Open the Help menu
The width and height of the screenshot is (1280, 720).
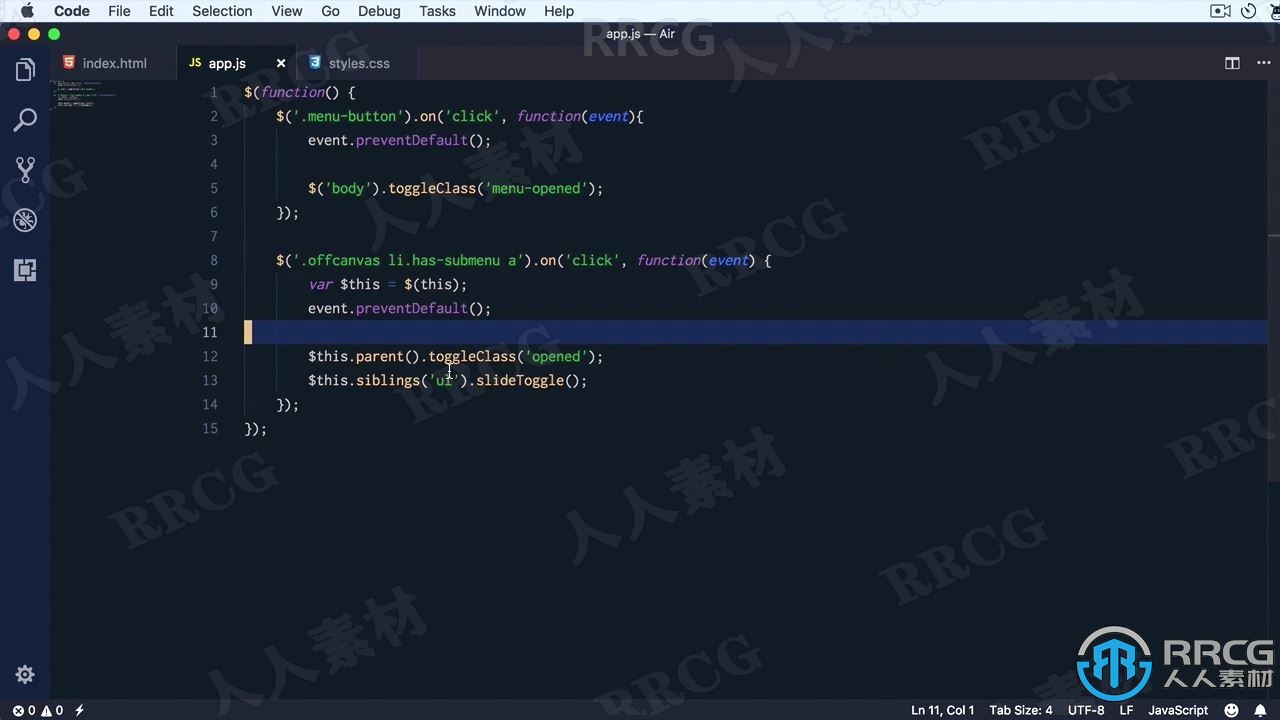tap(559, 11)
